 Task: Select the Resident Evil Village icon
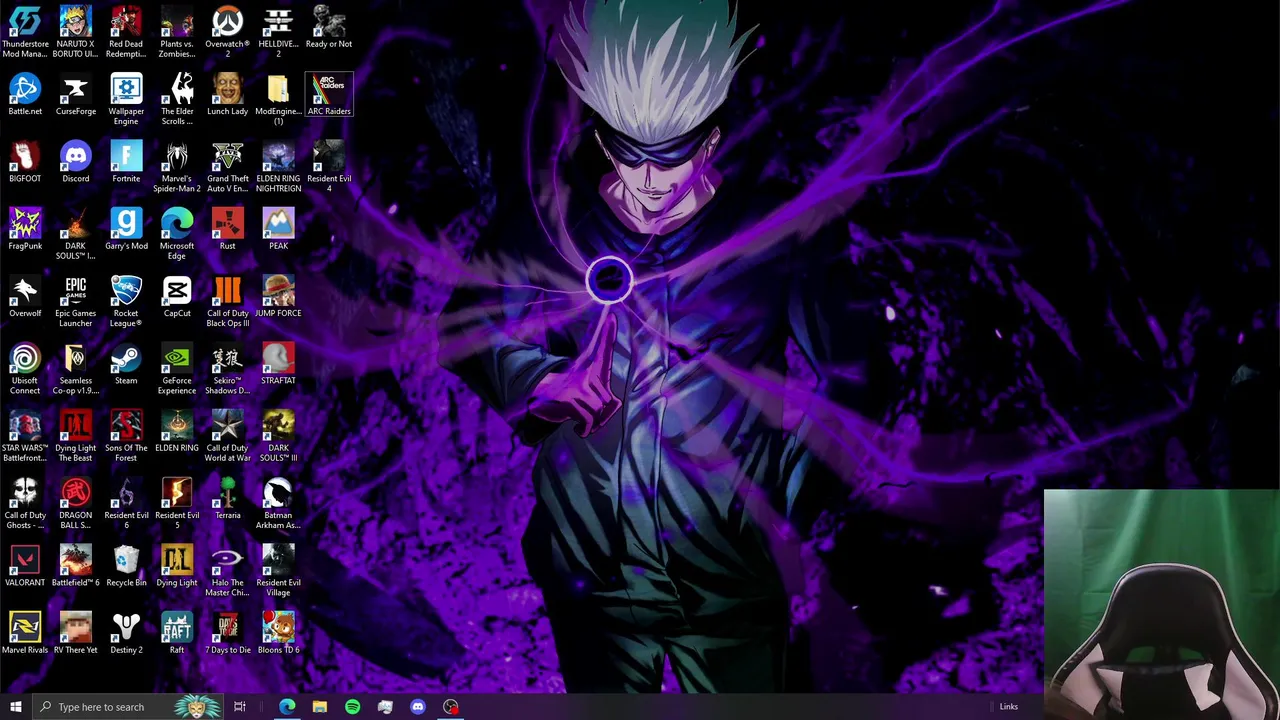coord(278,570)
